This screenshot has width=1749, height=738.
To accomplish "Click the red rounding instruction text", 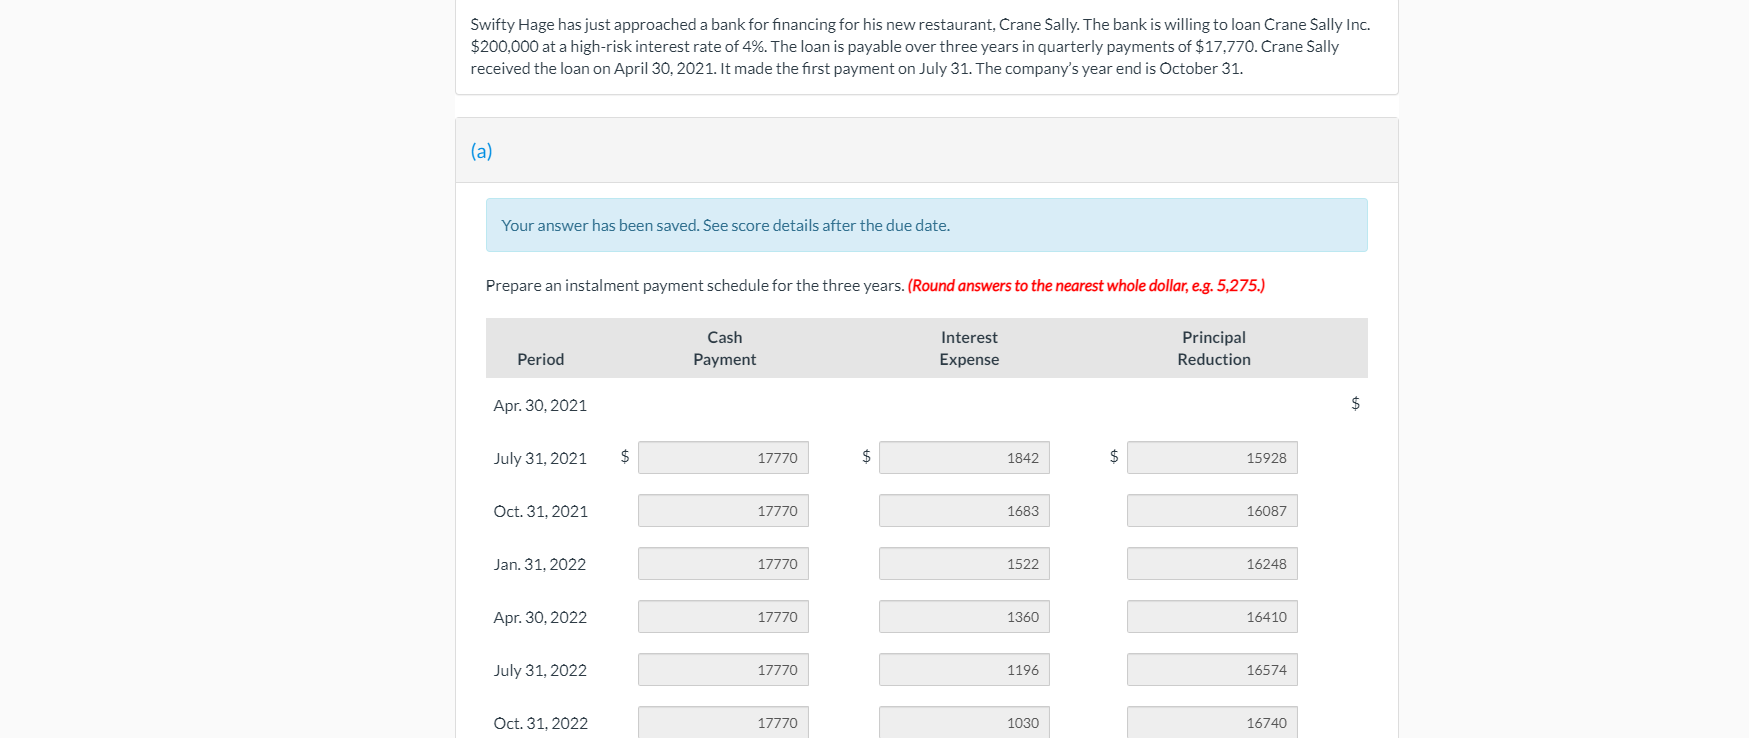I will [1086, 285].
